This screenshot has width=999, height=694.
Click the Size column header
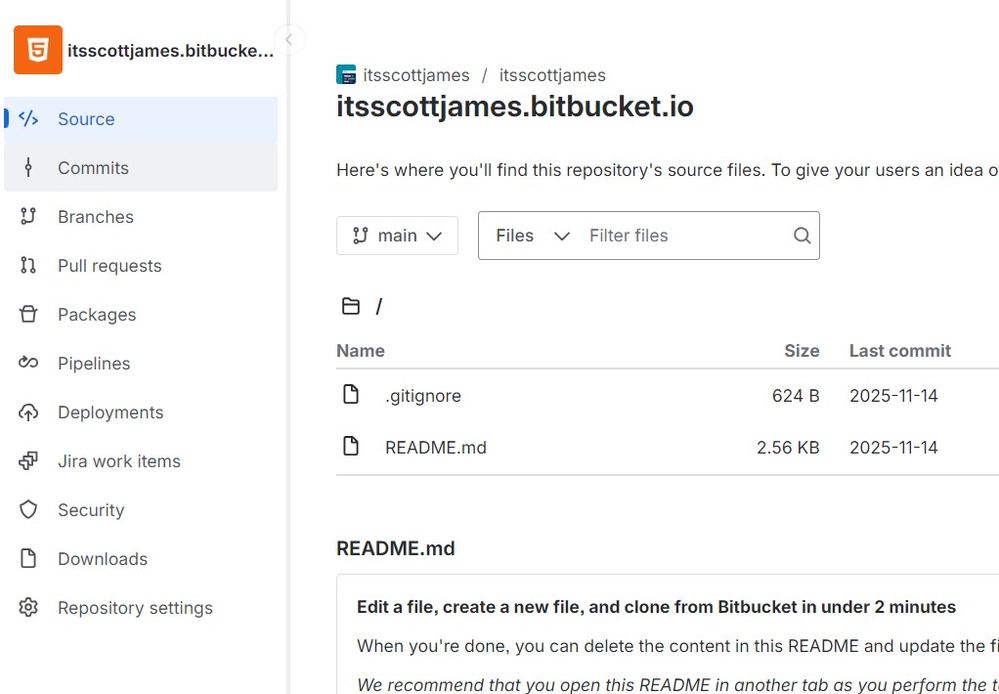click(x=801, y=351)
